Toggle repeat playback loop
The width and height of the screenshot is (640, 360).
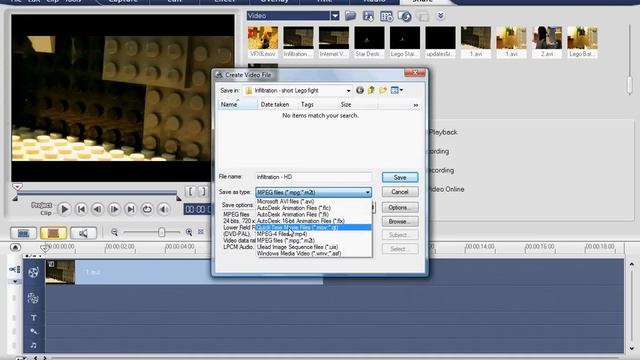click(x=147, y=209)
